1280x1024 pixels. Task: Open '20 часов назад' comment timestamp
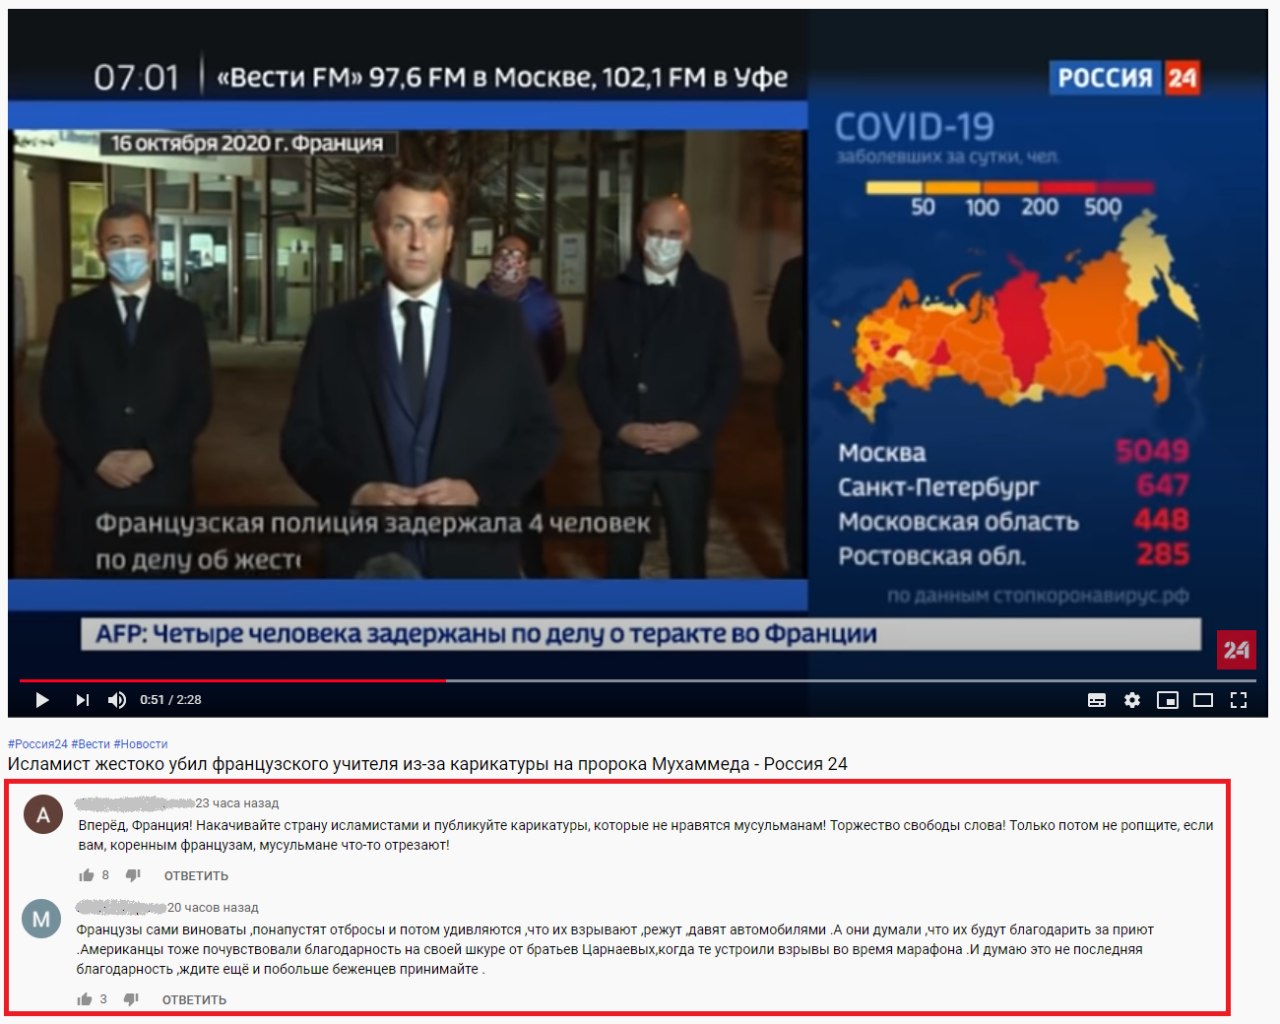(x=213, y=908)
